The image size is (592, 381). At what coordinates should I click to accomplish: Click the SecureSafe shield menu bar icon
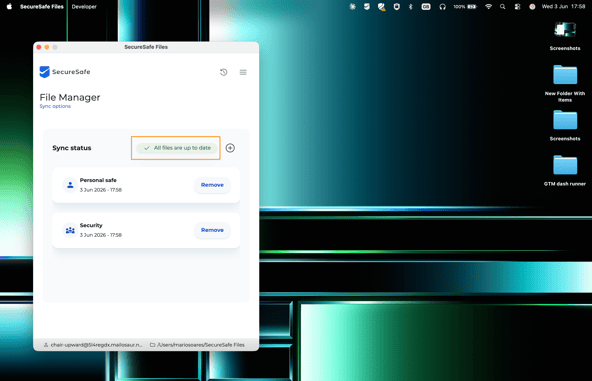(367, 6)
